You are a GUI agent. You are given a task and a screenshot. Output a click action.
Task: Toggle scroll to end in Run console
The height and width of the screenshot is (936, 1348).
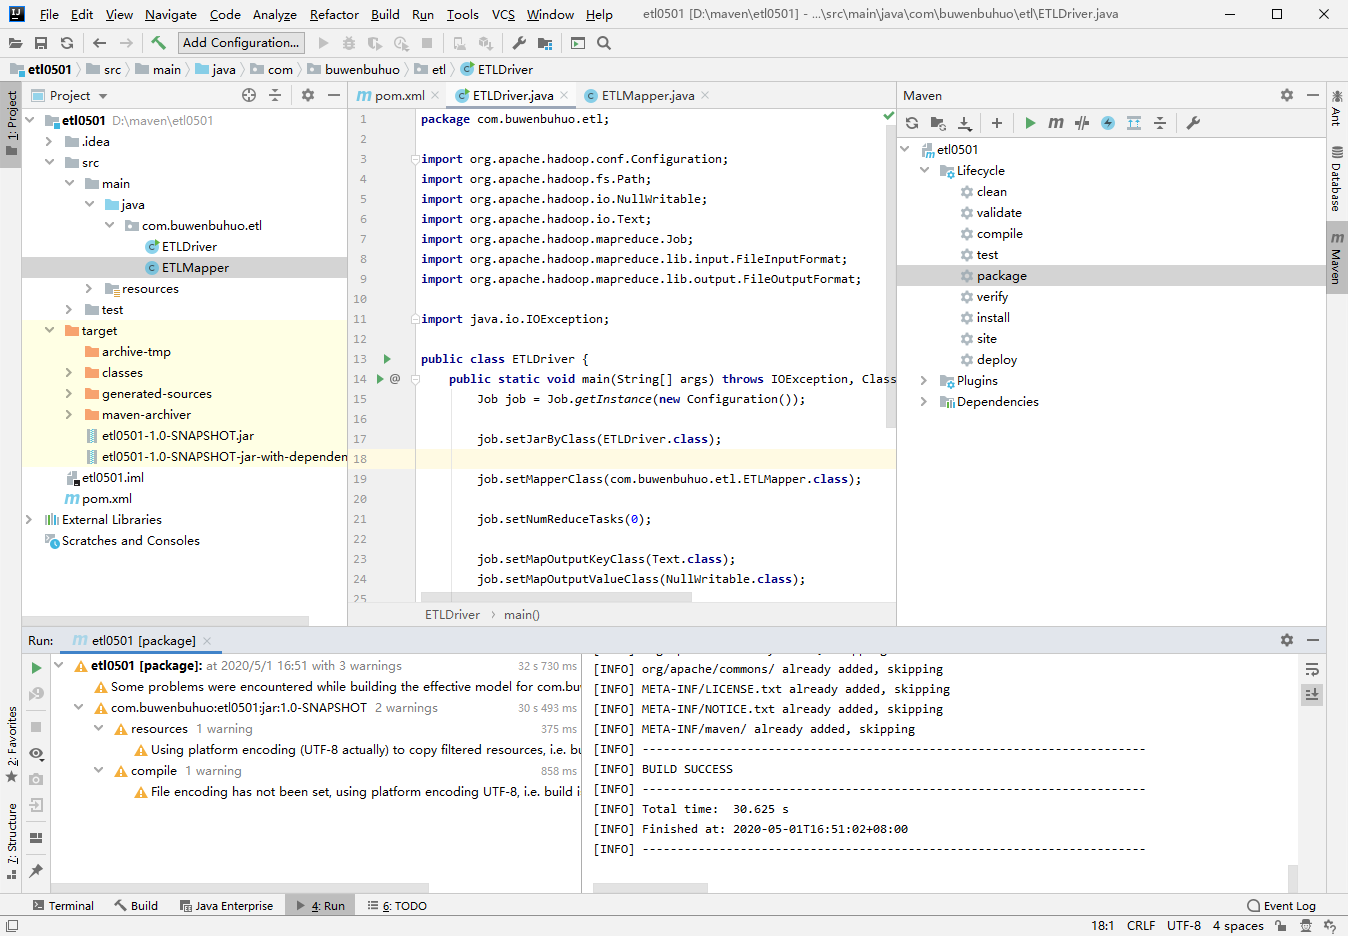point(1312,694)
